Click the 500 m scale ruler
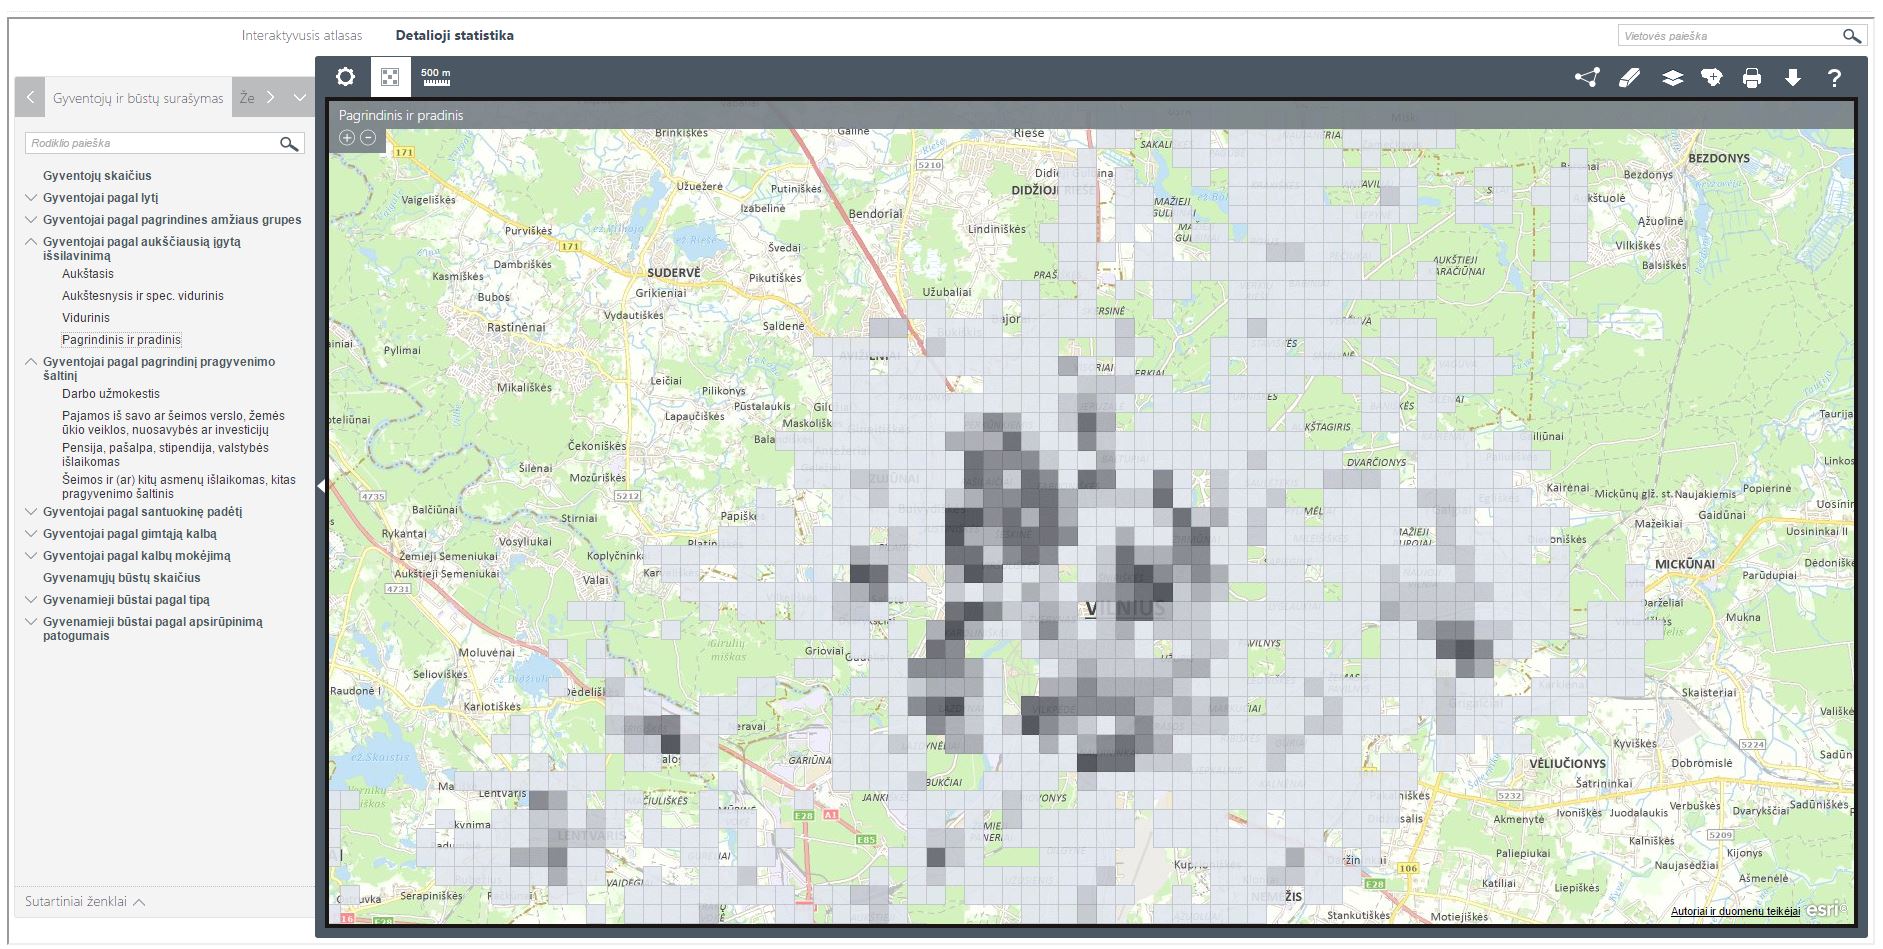This screenshot has height=949, width=1883. tap(436, 77)
